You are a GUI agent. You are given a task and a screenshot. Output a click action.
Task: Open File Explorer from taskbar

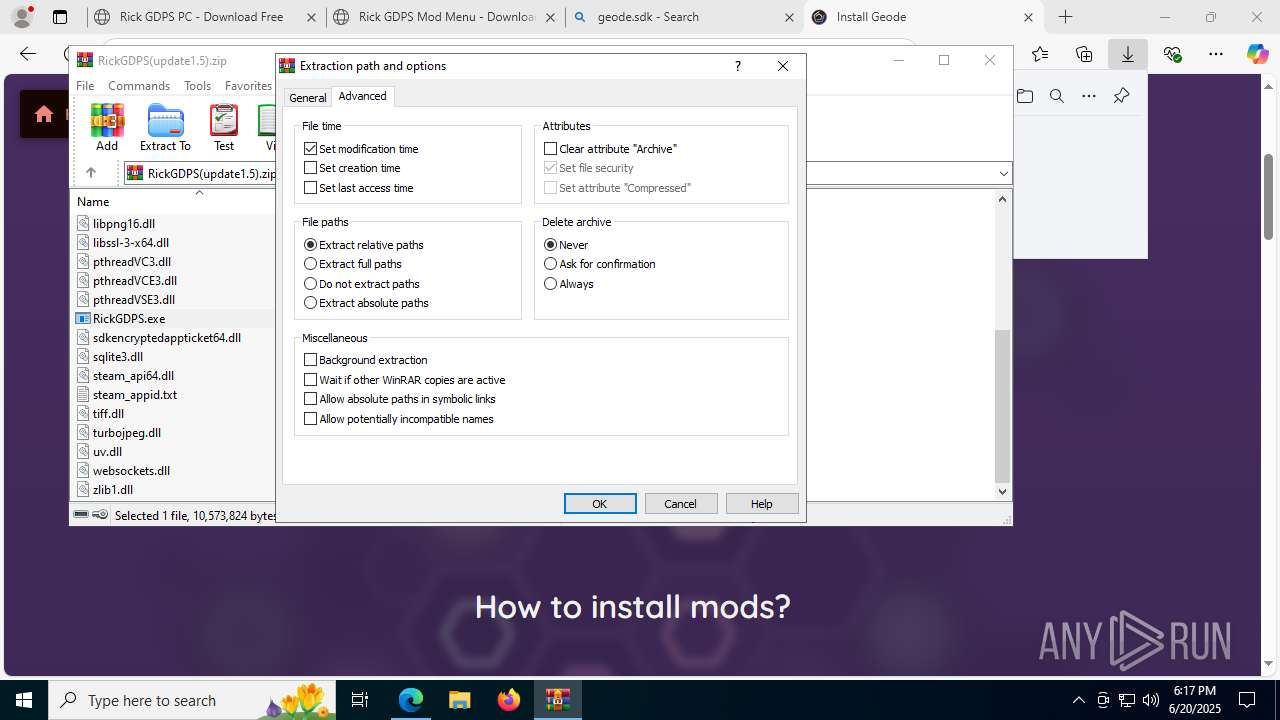tap(459, 700)
